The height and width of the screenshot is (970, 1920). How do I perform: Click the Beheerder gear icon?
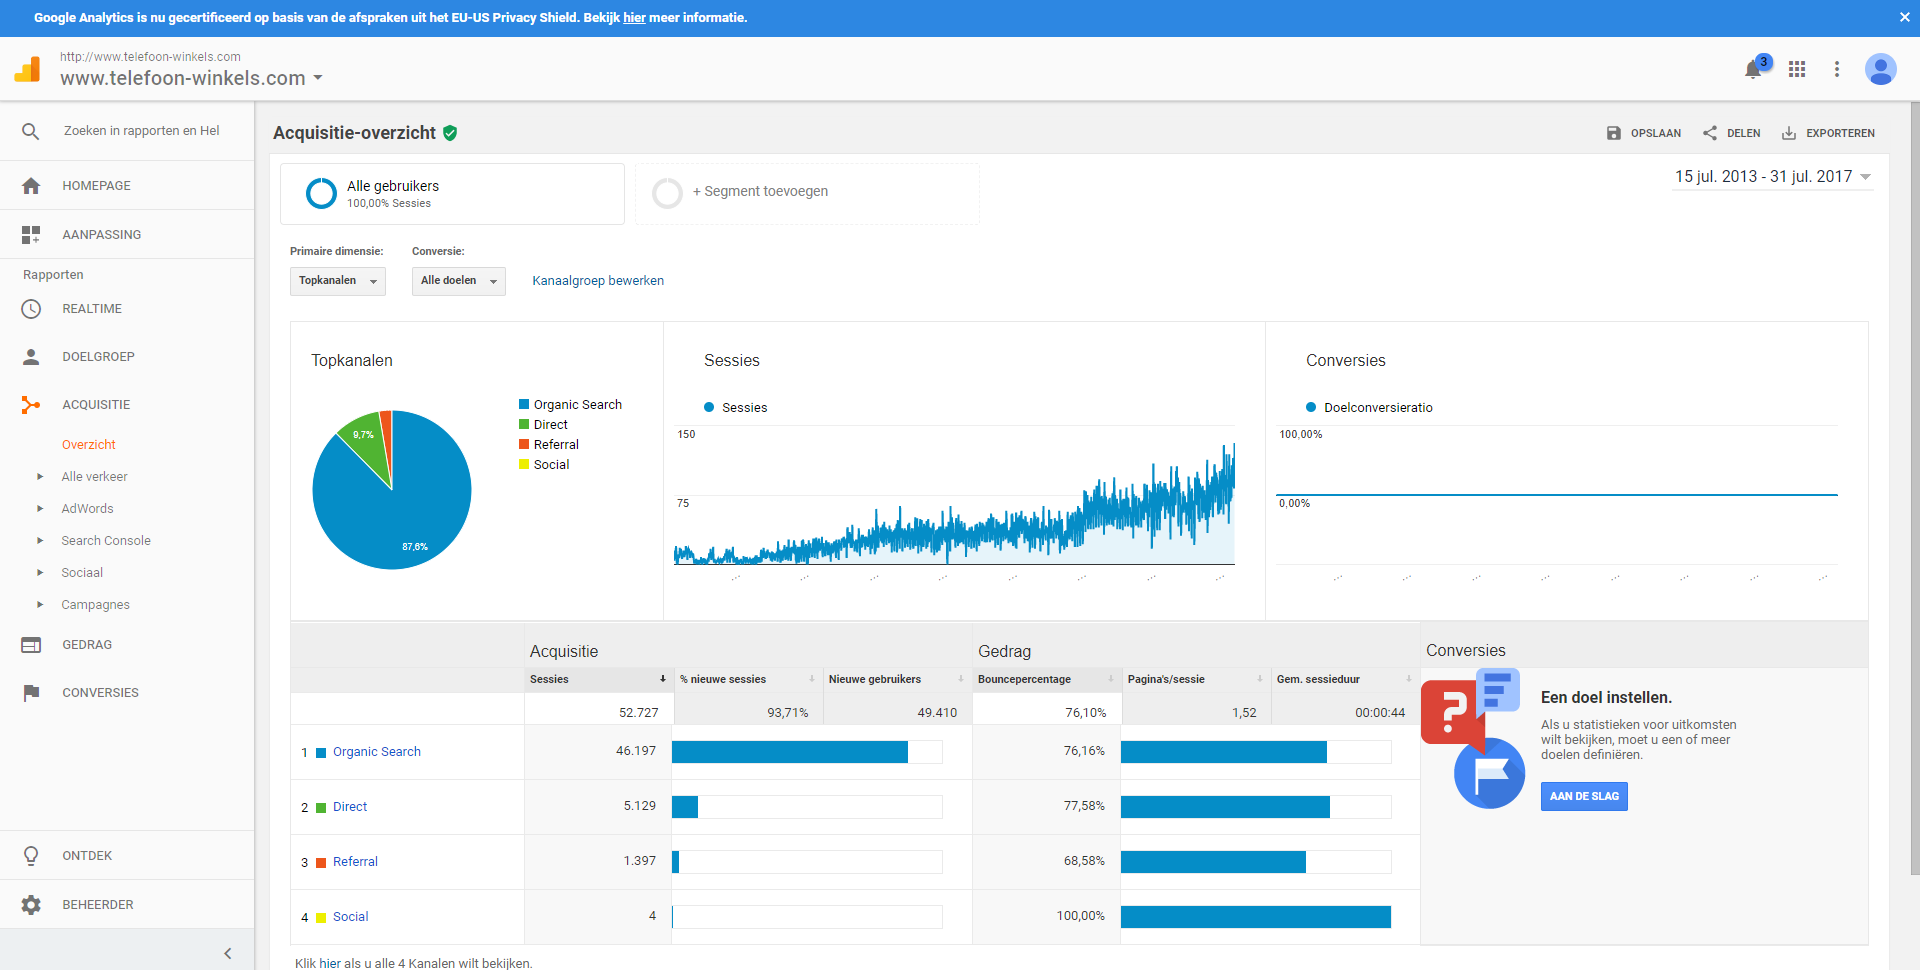31,905
